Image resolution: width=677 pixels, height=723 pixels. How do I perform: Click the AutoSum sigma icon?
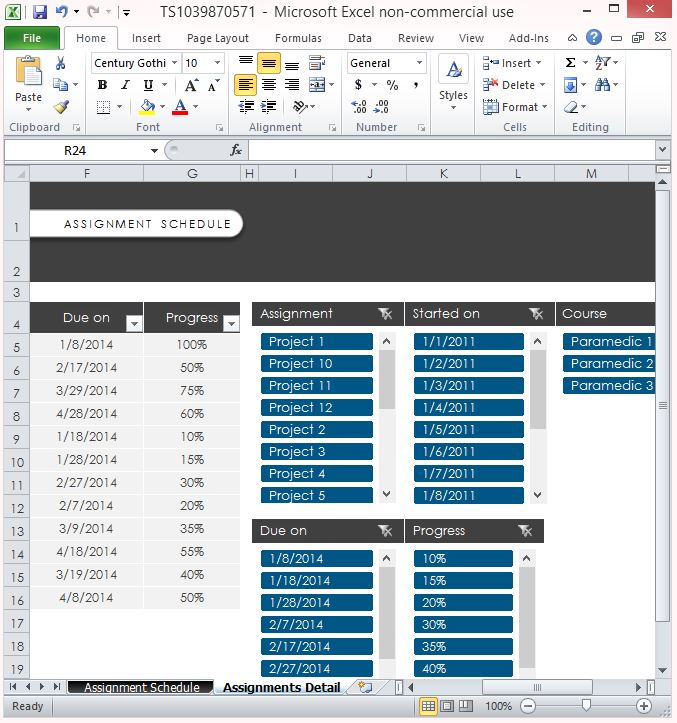point(570,62)
